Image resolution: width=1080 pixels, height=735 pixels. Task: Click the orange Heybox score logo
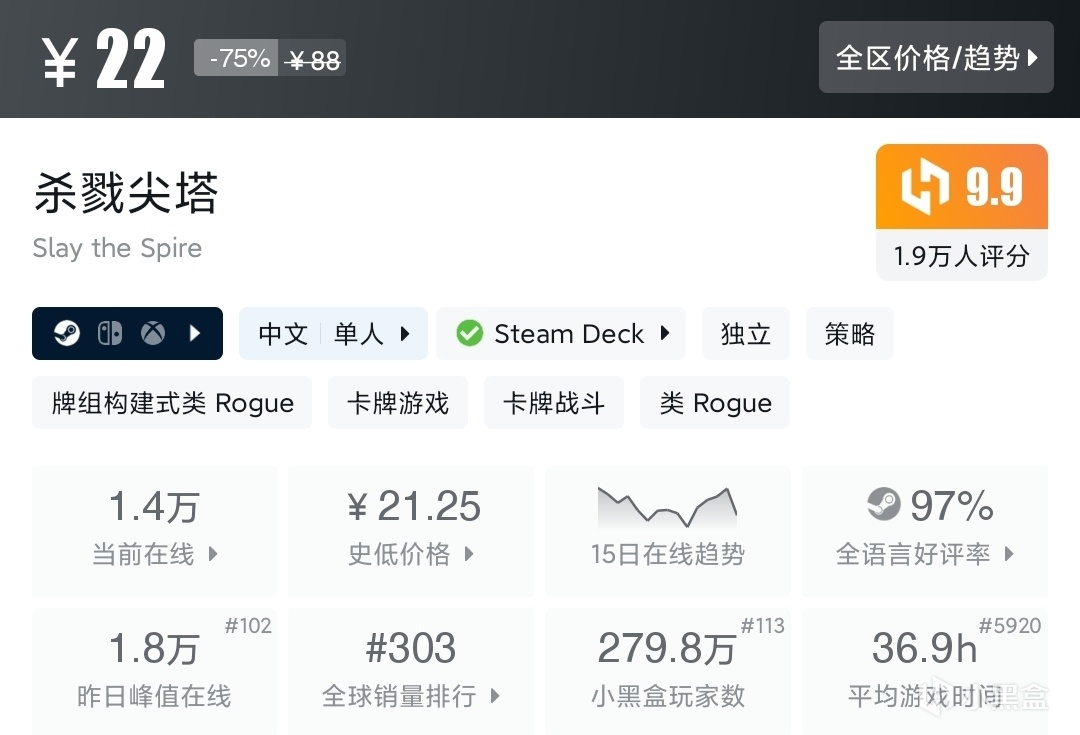924,187
